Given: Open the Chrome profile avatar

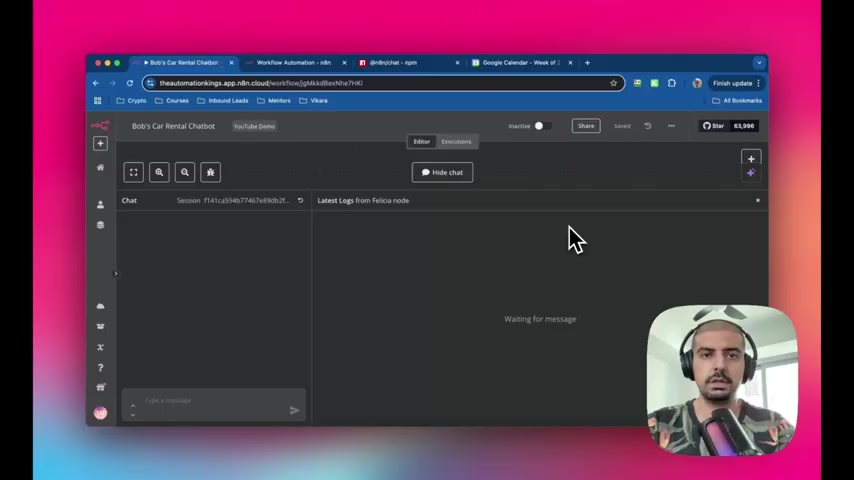Looking at the screenshot, I should (x=697, y=83).
